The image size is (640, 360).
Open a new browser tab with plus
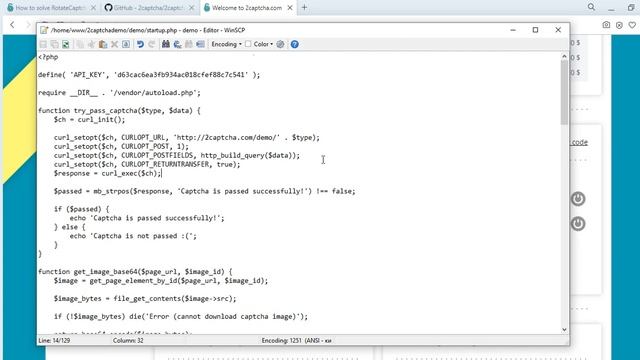click(x=304, y=7)
